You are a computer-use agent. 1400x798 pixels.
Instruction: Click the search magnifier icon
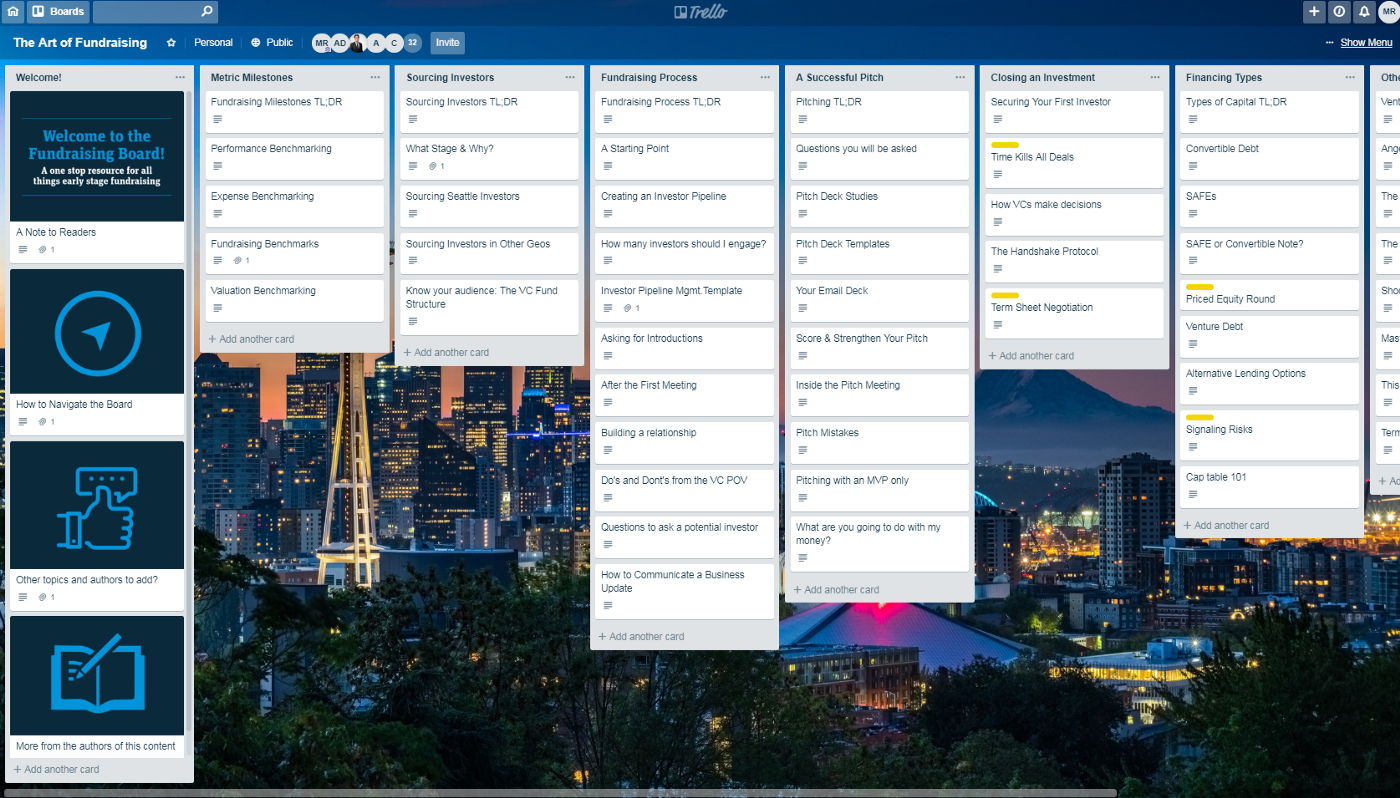click(207, 12)
